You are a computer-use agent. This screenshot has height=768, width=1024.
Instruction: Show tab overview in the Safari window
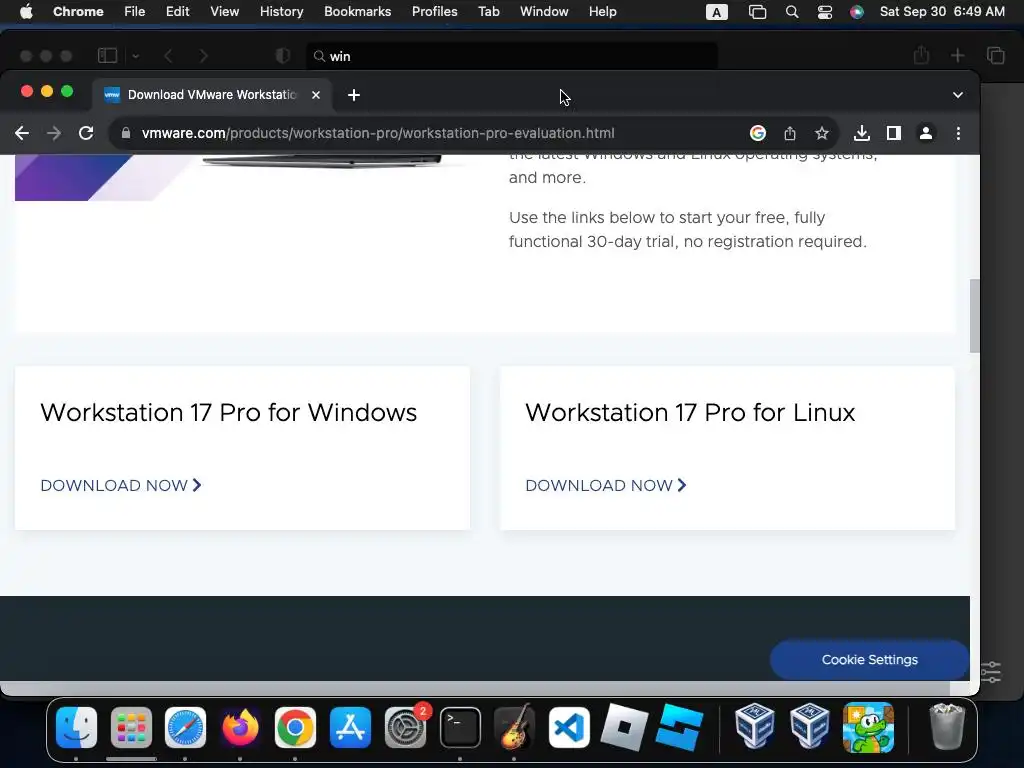coord(996,56)
